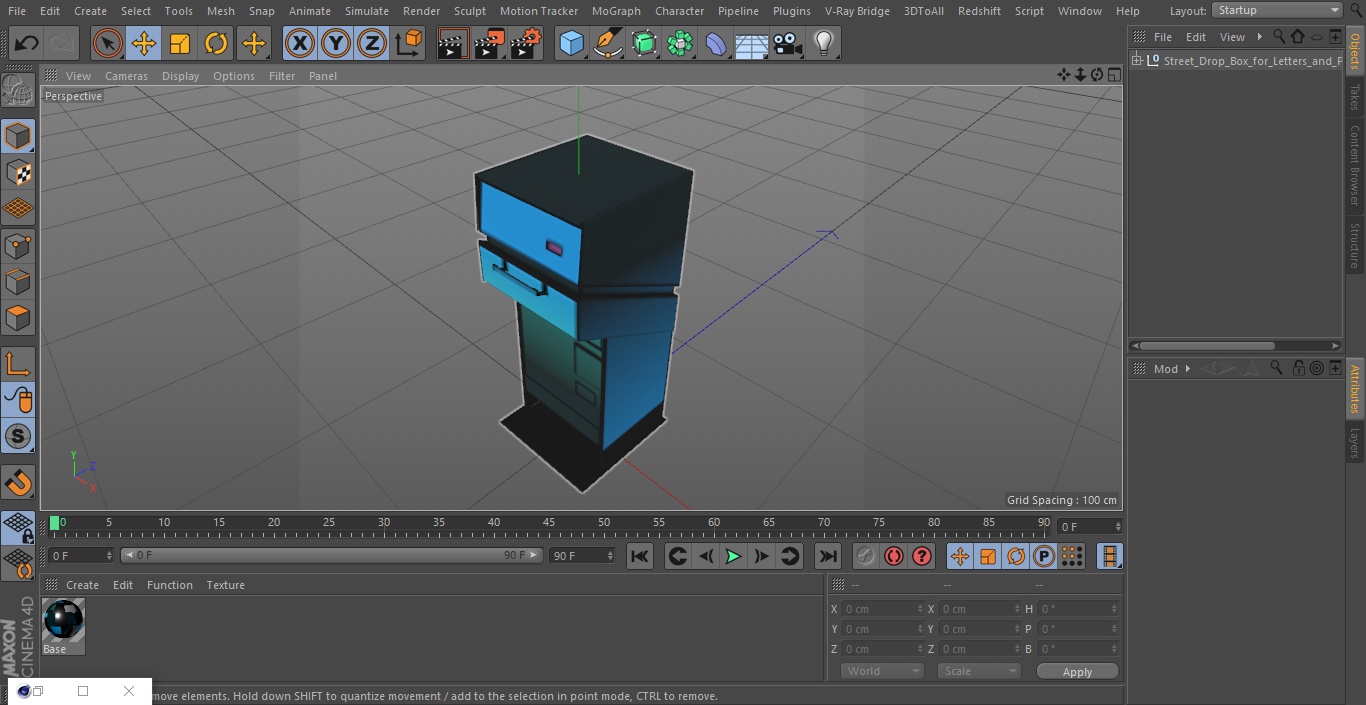Expand the Attributes Mode menu arrow
Image resolution: width=1366 pixels, height=705 pixels.
click(x=1187, y=369)
